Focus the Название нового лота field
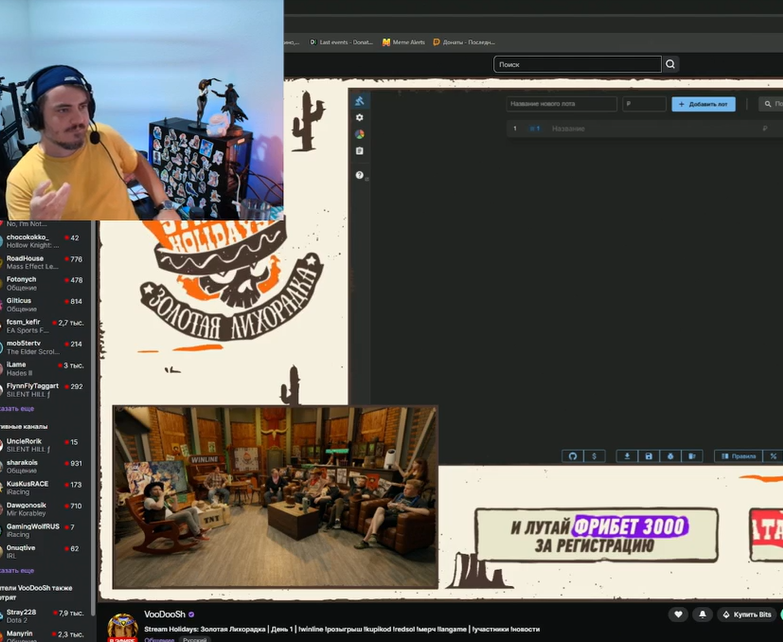The width and height of the screenshot is (783, 642). pyautogui.click(x=561, y=104)
